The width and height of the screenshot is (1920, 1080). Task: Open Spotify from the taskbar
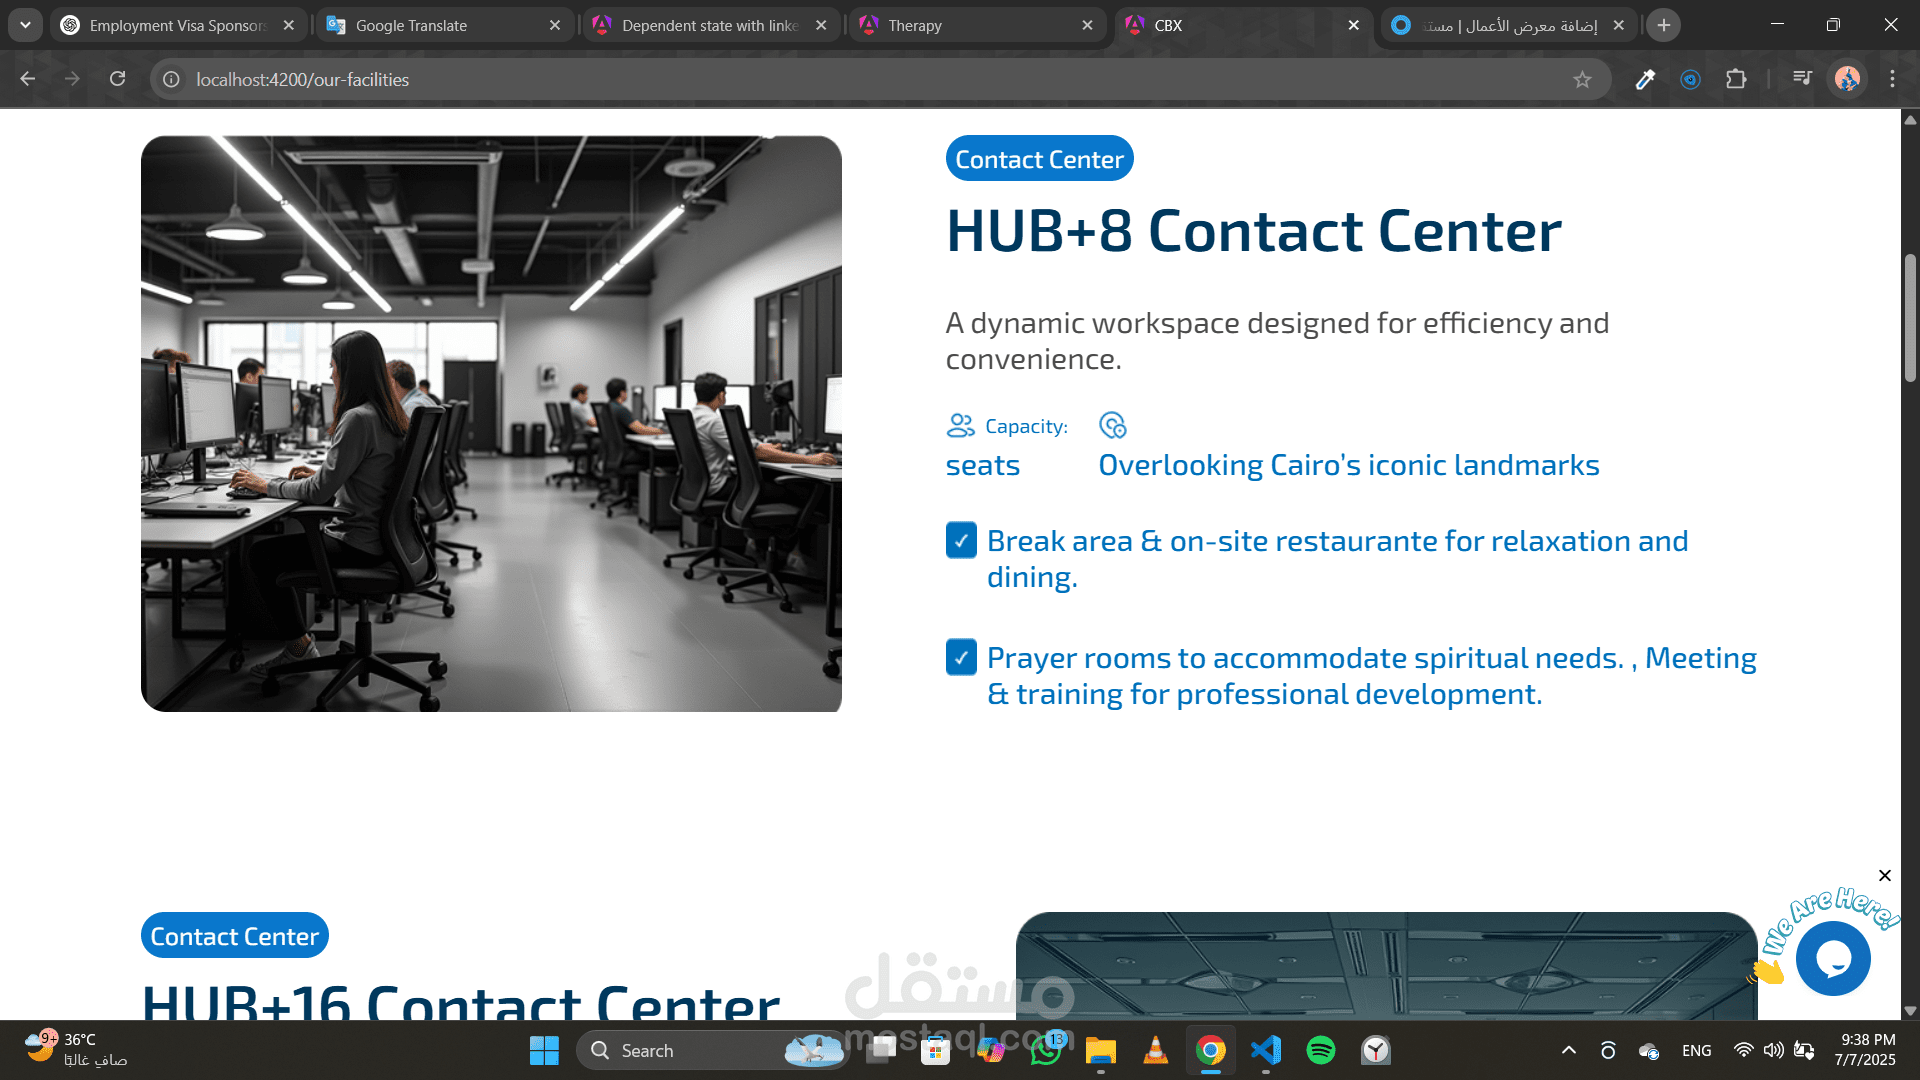[1320, 1051]
